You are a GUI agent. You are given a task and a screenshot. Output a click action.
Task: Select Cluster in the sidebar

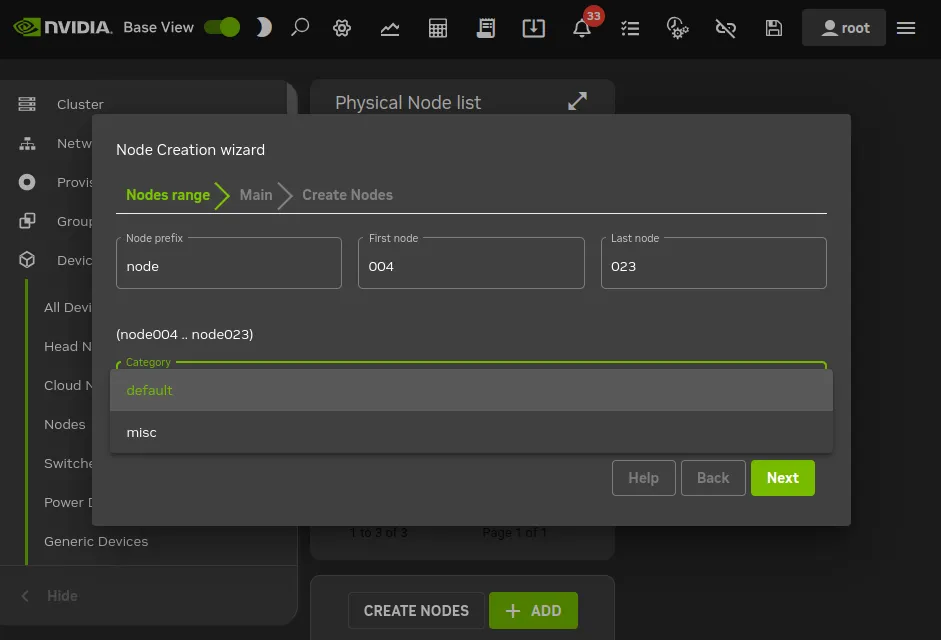click(x=80, y=104)
